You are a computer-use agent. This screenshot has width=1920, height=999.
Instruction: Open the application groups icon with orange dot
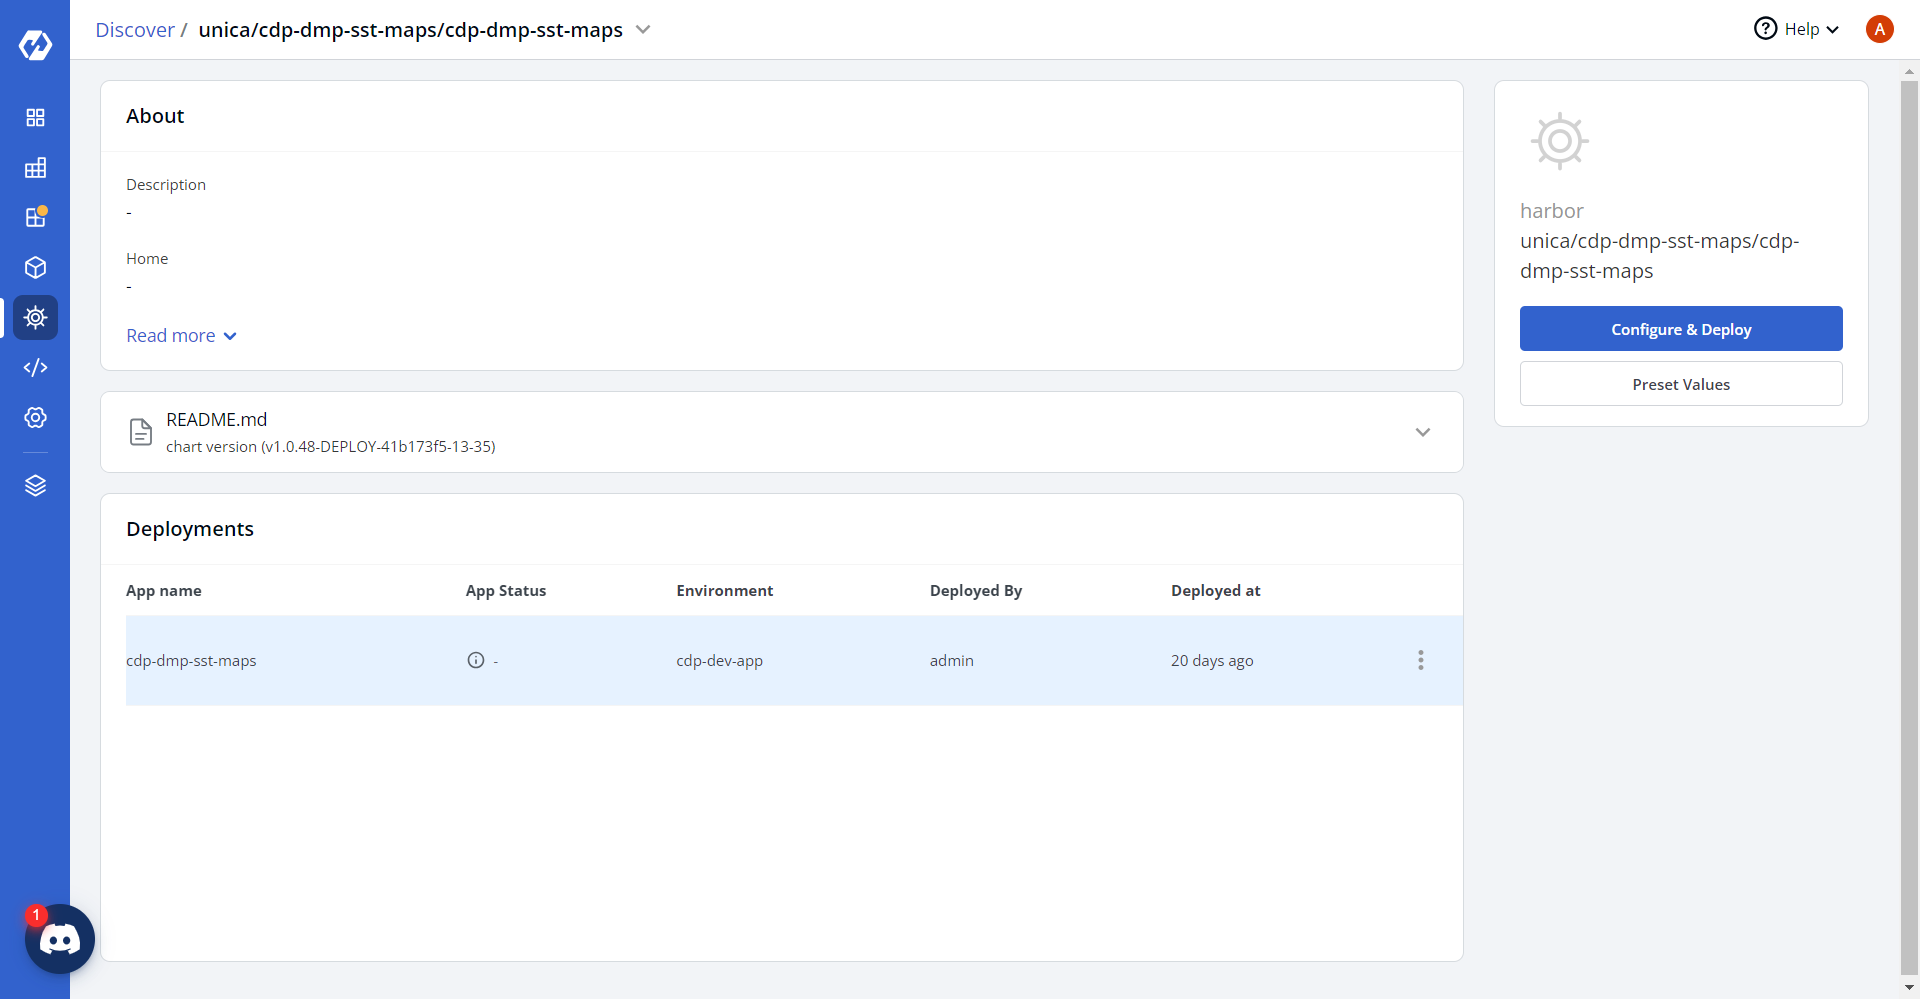[35, 217]
